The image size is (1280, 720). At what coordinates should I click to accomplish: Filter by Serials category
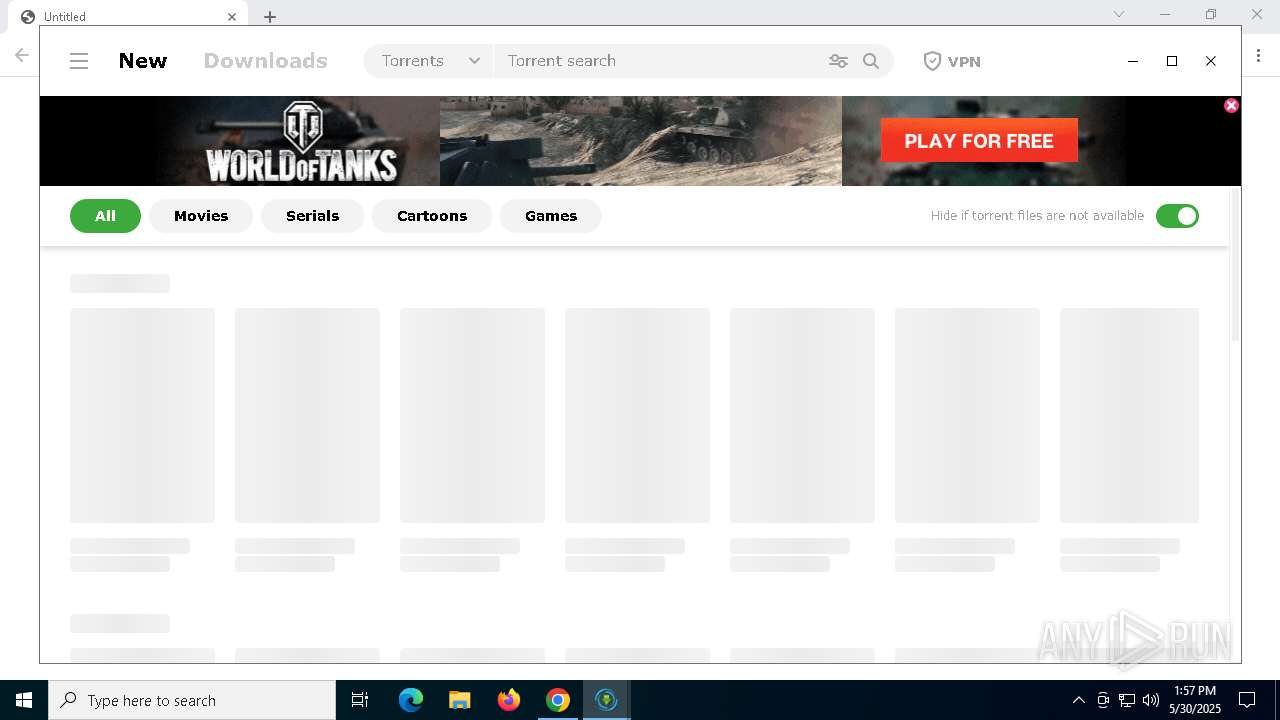312,216
